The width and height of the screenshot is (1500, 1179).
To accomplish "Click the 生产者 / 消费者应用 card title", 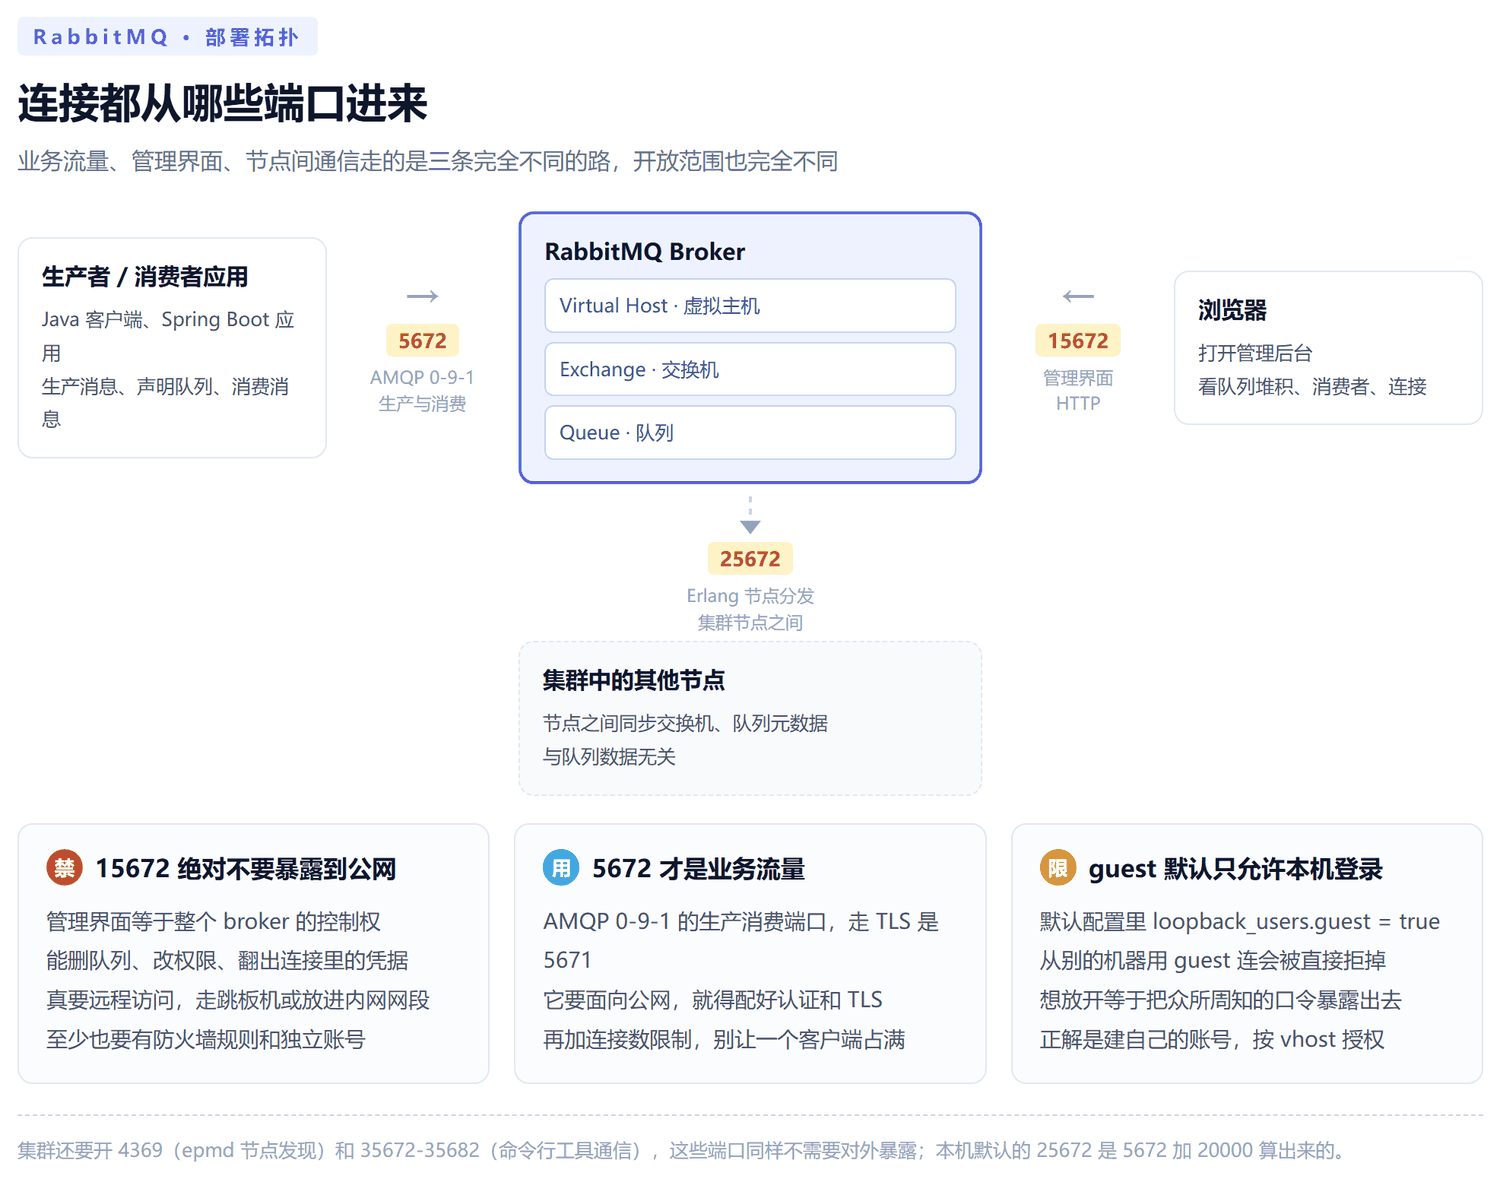I will [x=145, y=277].
